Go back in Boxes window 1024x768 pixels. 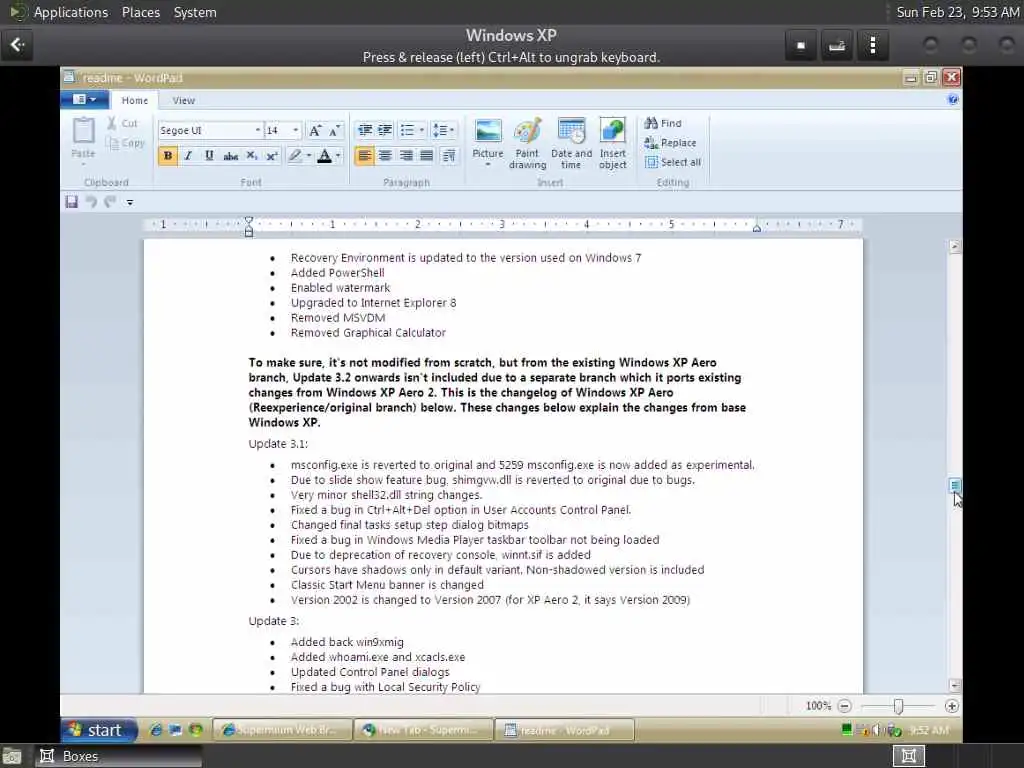[x=17, y=45]
